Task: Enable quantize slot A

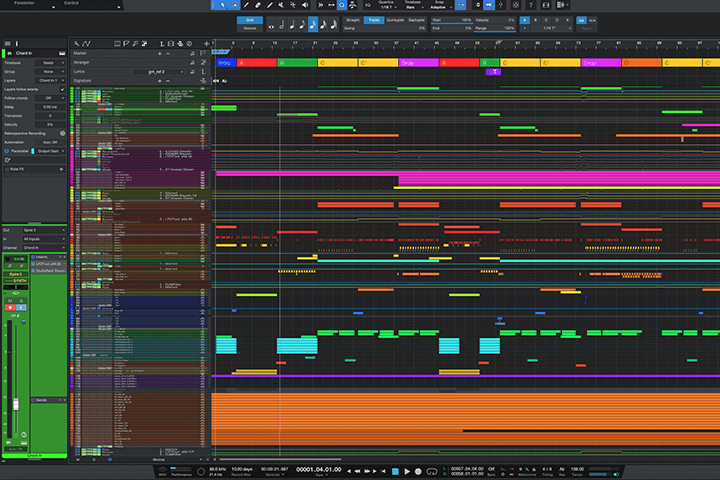Action: tap(524, 20)
